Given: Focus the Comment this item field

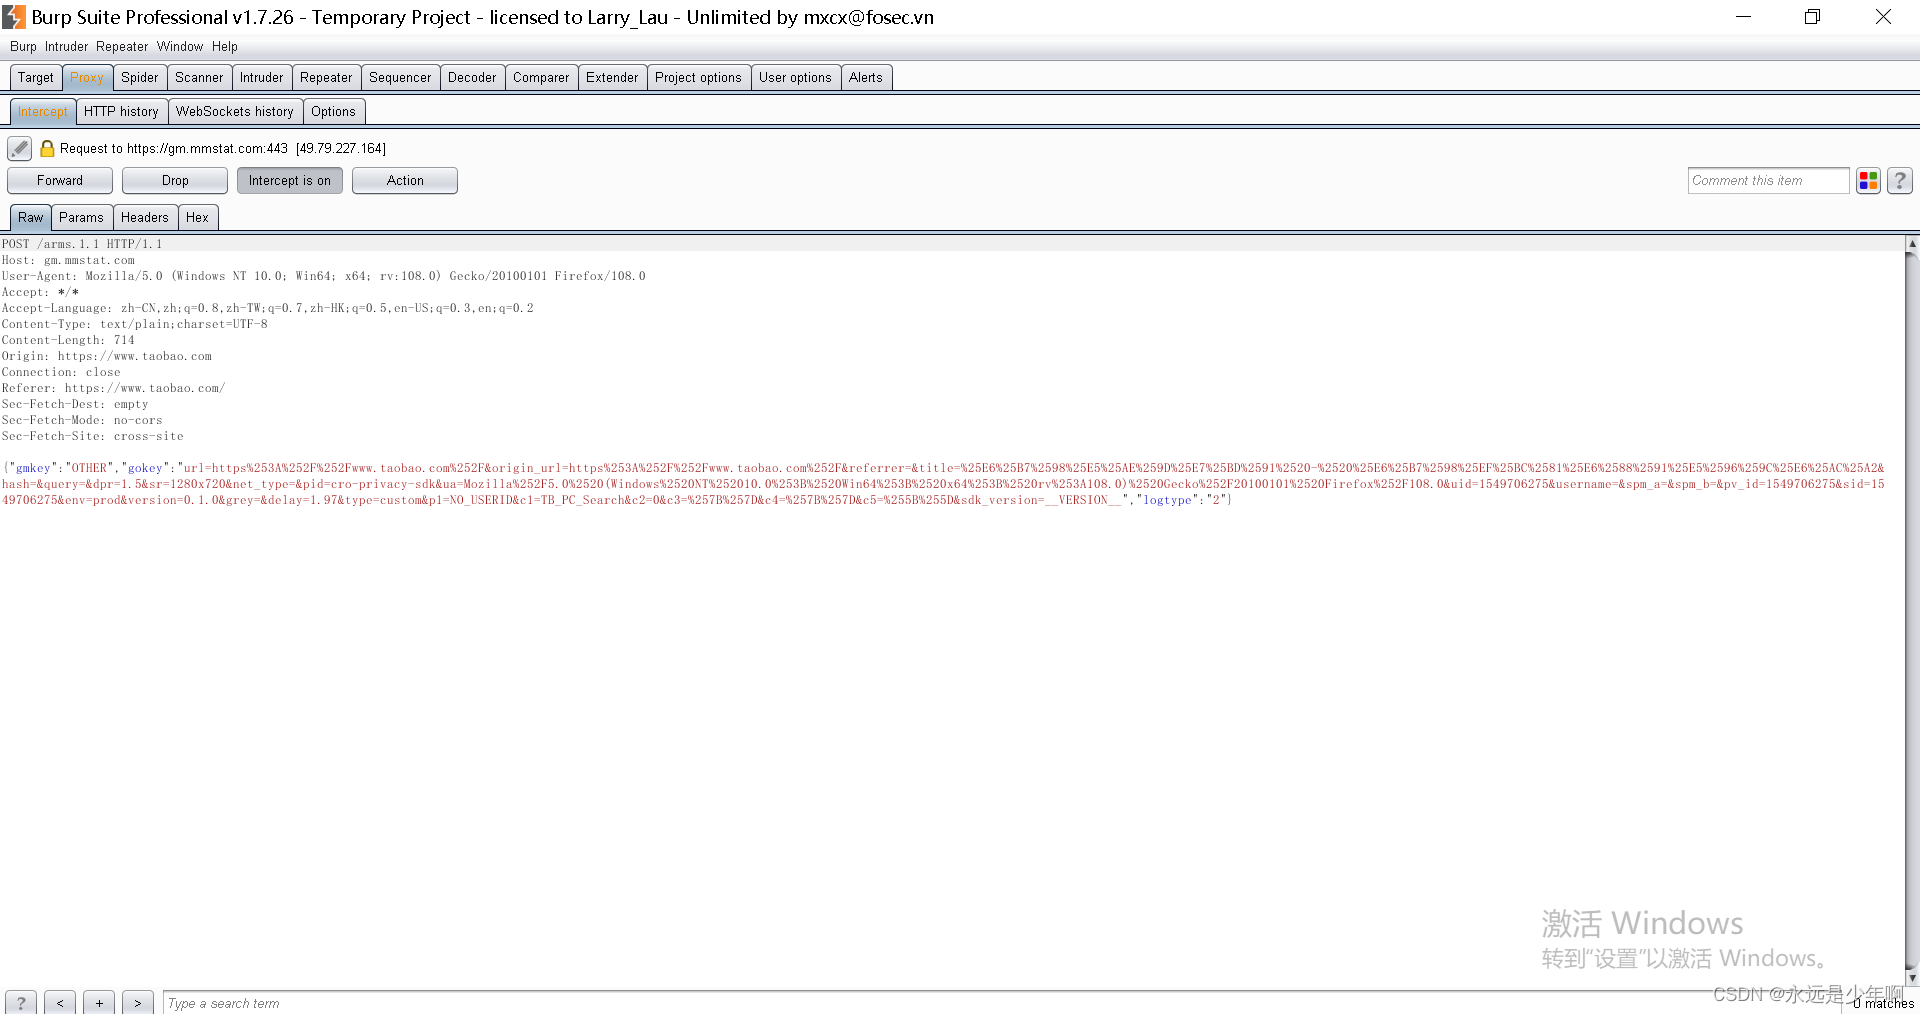Looking at the screenshot, I should pos(1768,181).
